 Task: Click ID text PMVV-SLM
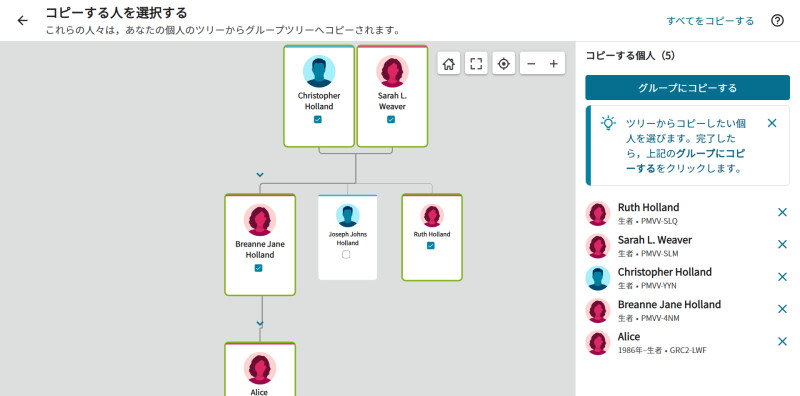point(659,254)
